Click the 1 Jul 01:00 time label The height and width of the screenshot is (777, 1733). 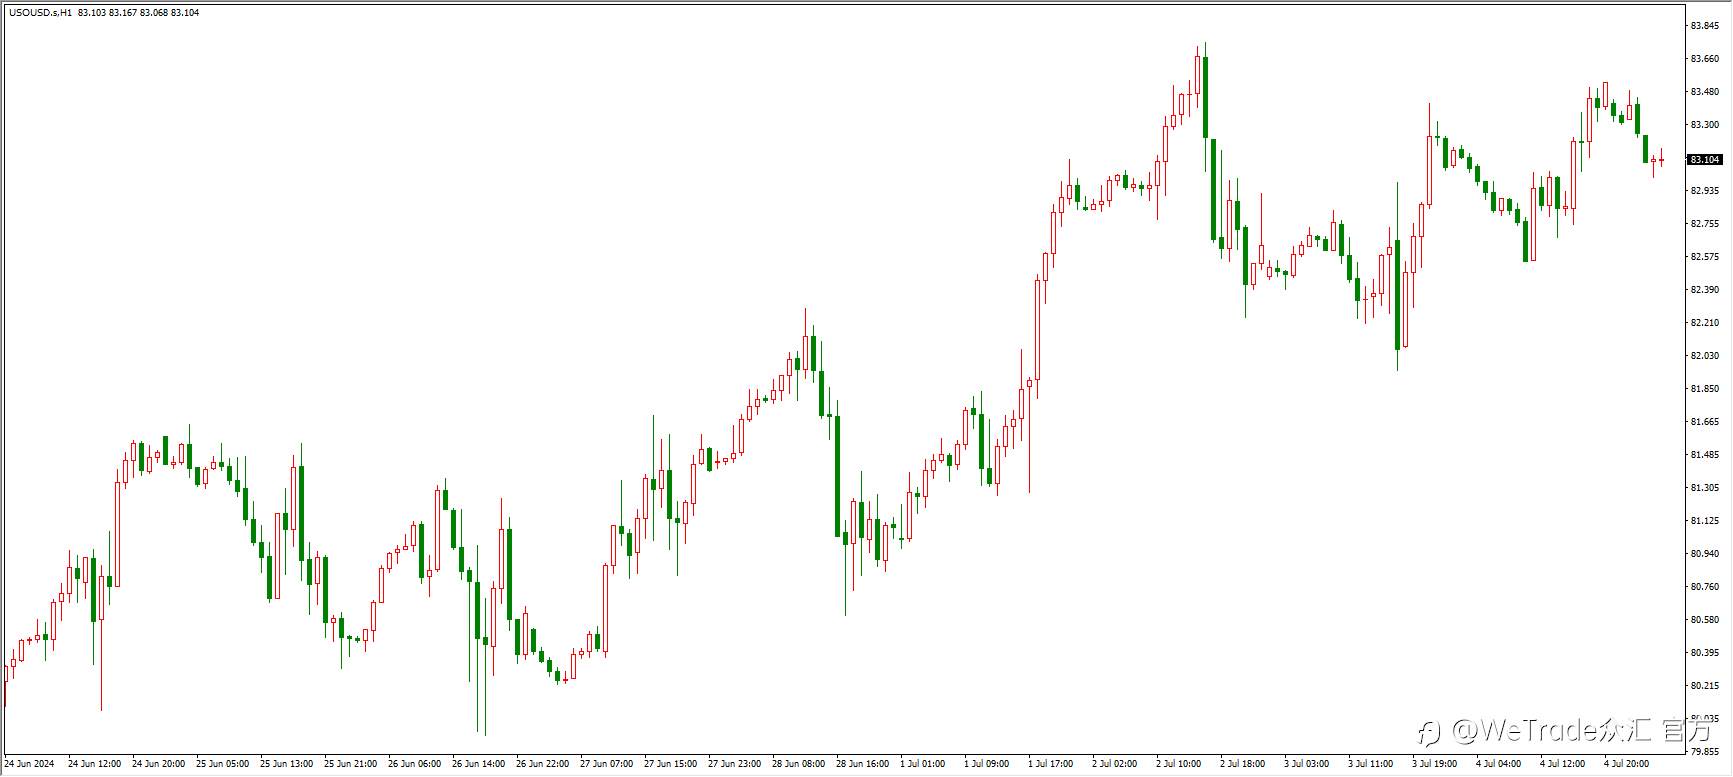click(x=923, y=764)
